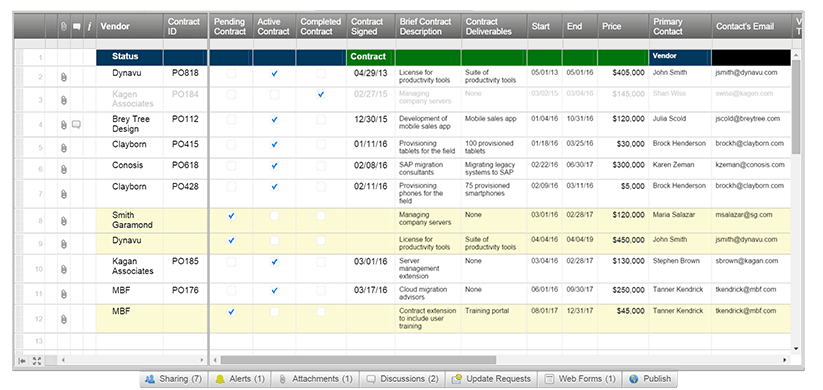This screenshot has height=390, width=823.
Task: Open attachment paperclip on Kagan Associates PO184 row
Action: coord(64,100)
